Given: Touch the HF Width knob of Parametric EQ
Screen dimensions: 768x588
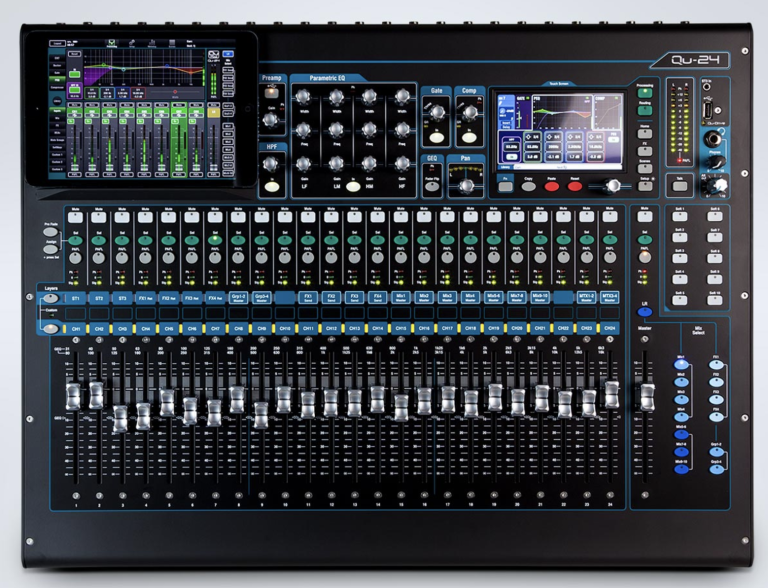Looking at the screenshot, I should 402,96.
